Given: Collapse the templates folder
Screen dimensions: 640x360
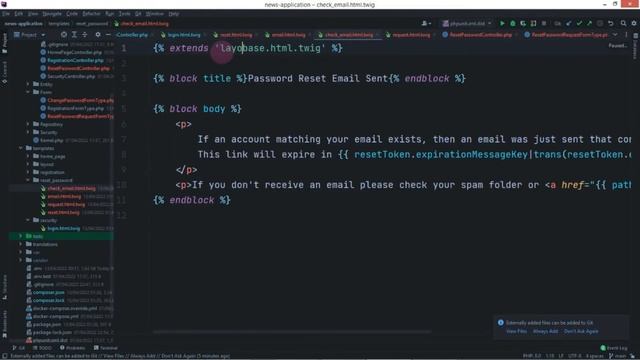Looking at the screenshot, I should (x=20, y=148).
